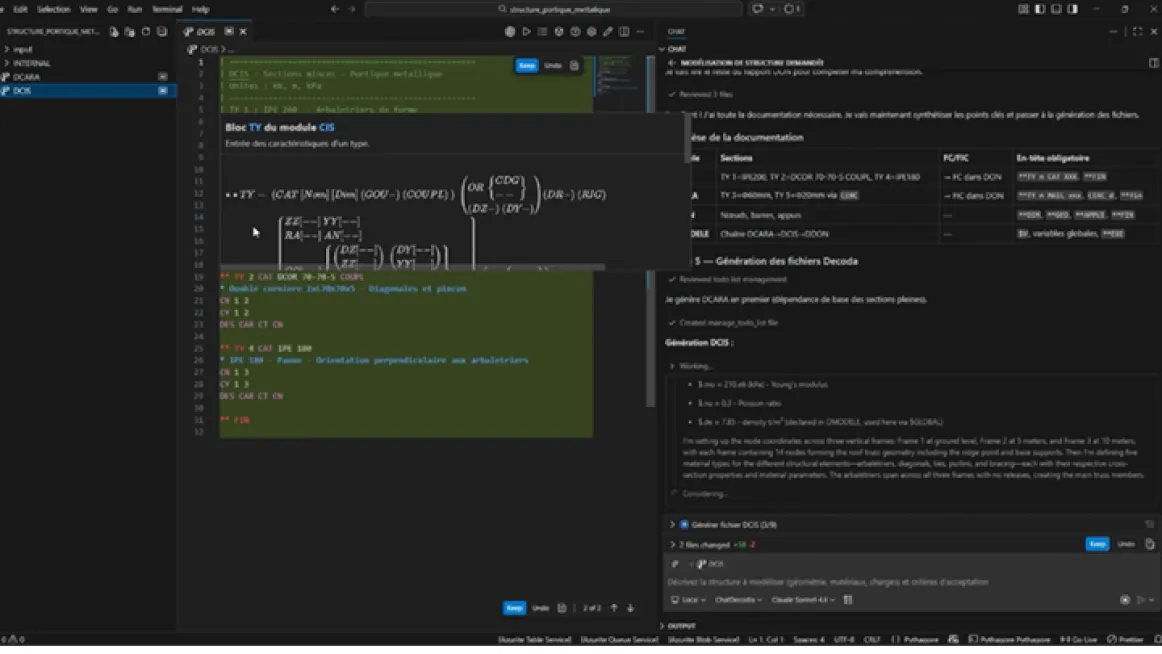
Task: Toggle the primary sidebar layout button
Action: coord(1040,9)
